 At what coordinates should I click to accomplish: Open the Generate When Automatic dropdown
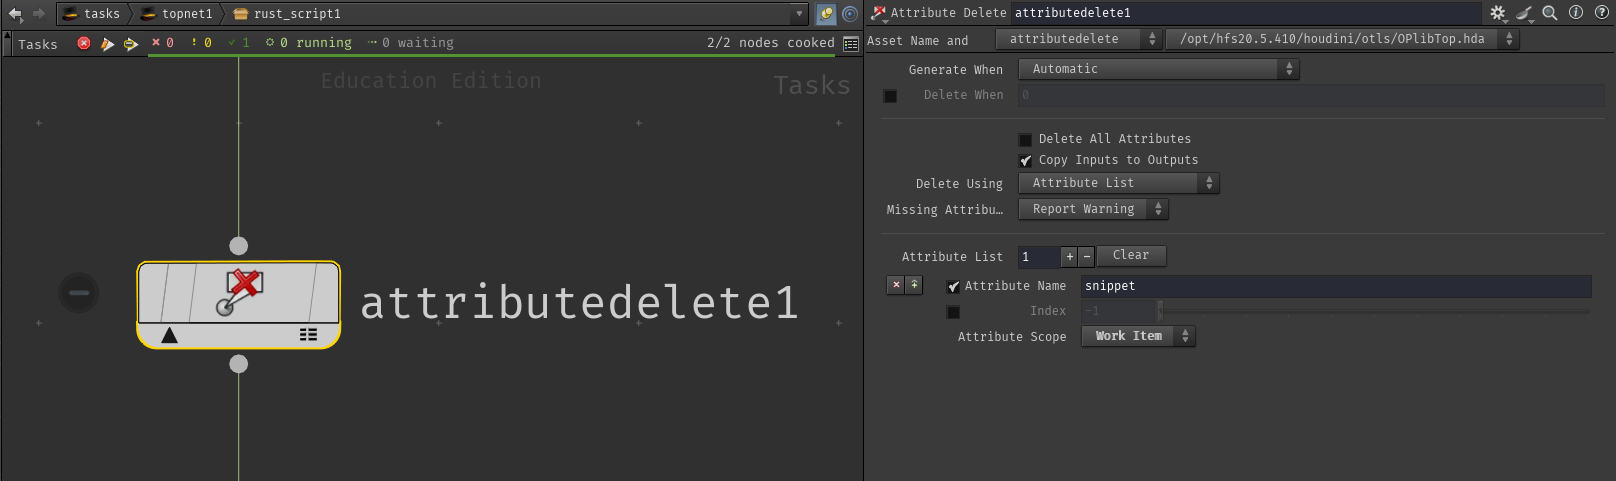1158,69
